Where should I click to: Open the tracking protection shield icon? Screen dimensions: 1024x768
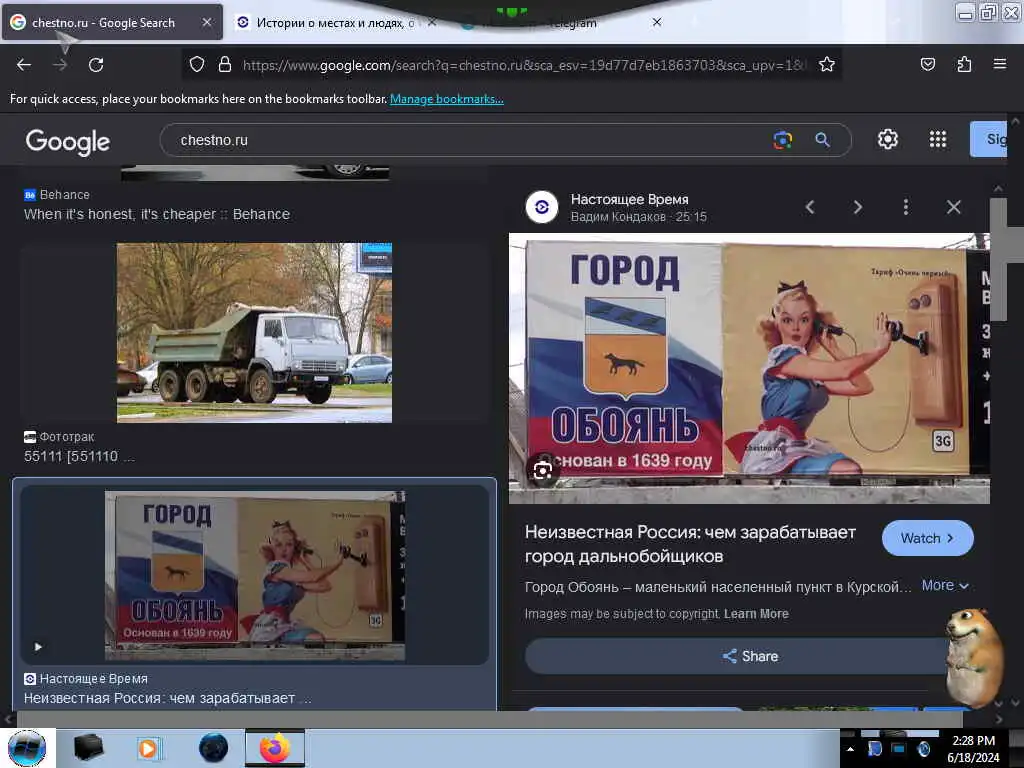point(197,65)
